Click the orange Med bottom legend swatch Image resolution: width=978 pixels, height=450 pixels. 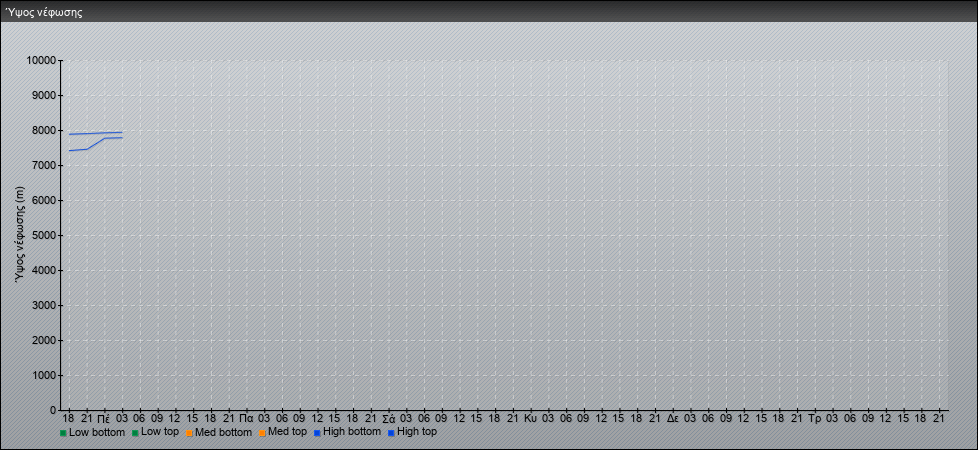click(x=188, y=433)
